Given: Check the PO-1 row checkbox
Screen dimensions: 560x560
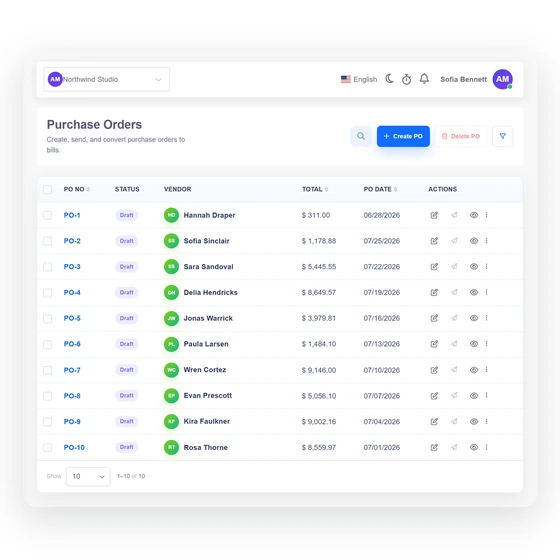Looking at the screenshot, I should pos(47,215).
